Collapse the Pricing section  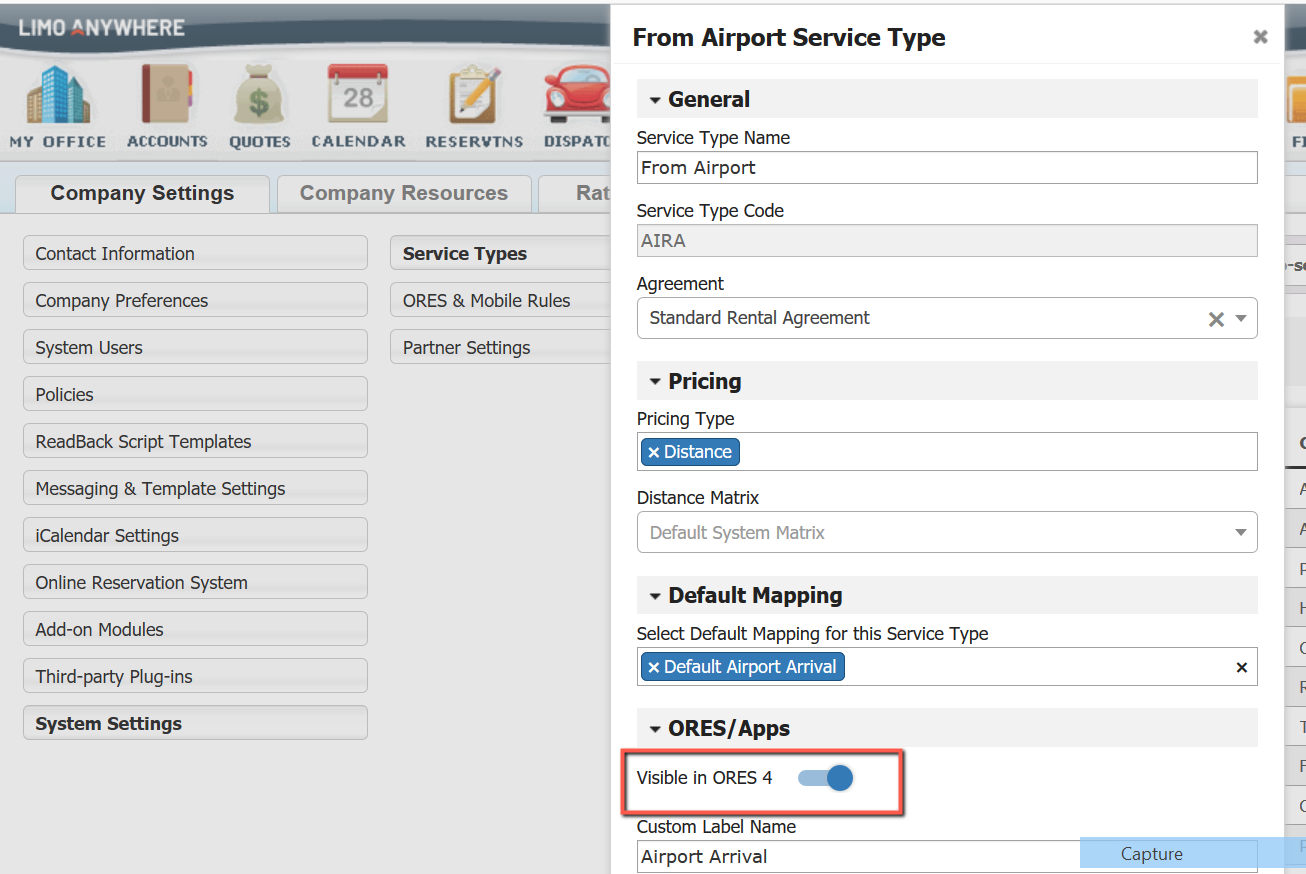pyautogui.click(x=657, y=381)
